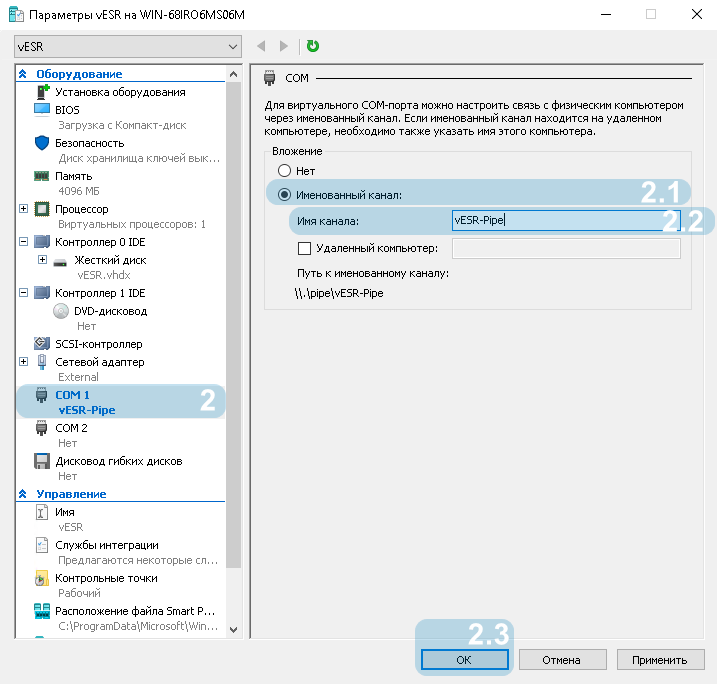Select the Контрольные точки tree item

(106, 578)
